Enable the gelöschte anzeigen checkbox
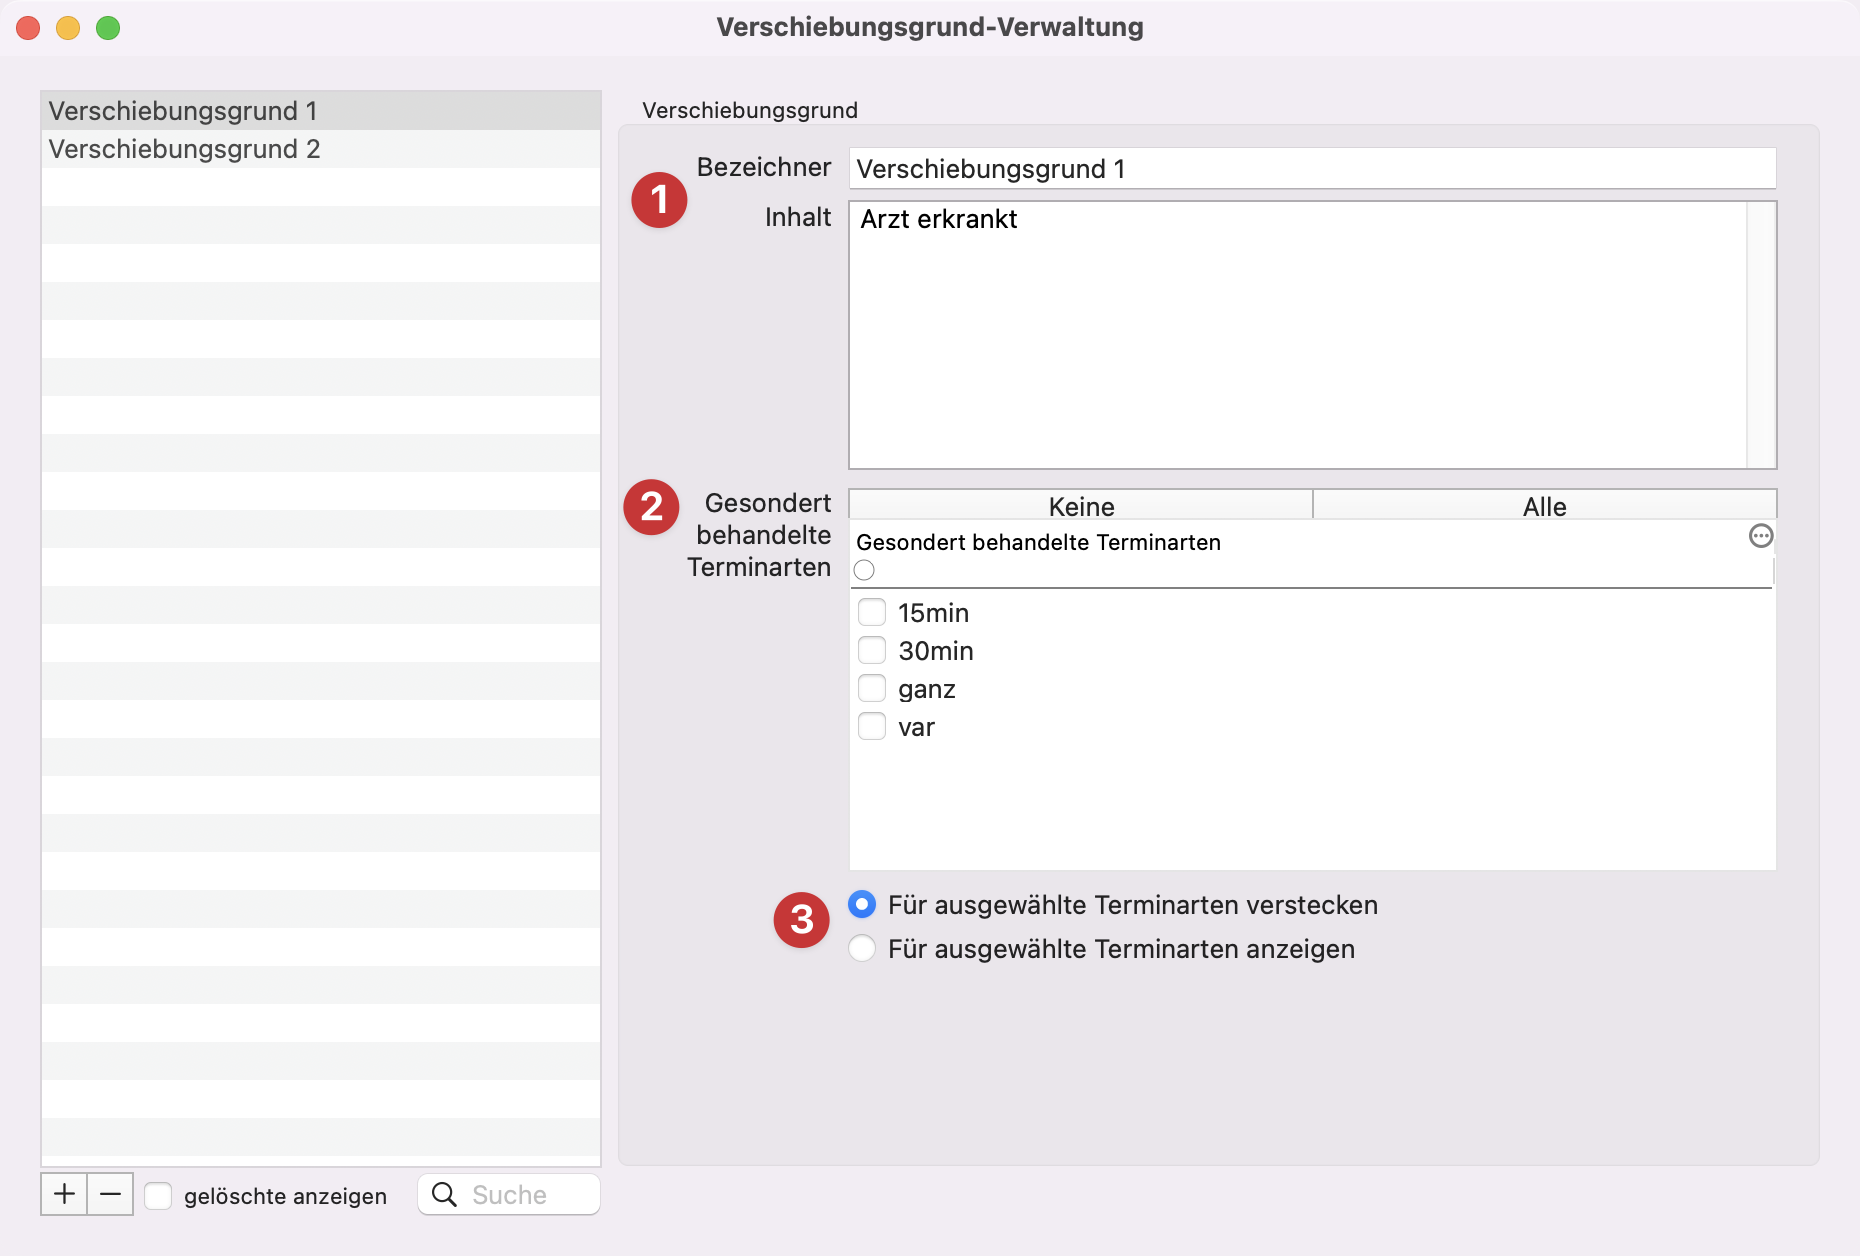Image resolution: width=1860 pixels, height=1256 pixels. [158, 1196]
